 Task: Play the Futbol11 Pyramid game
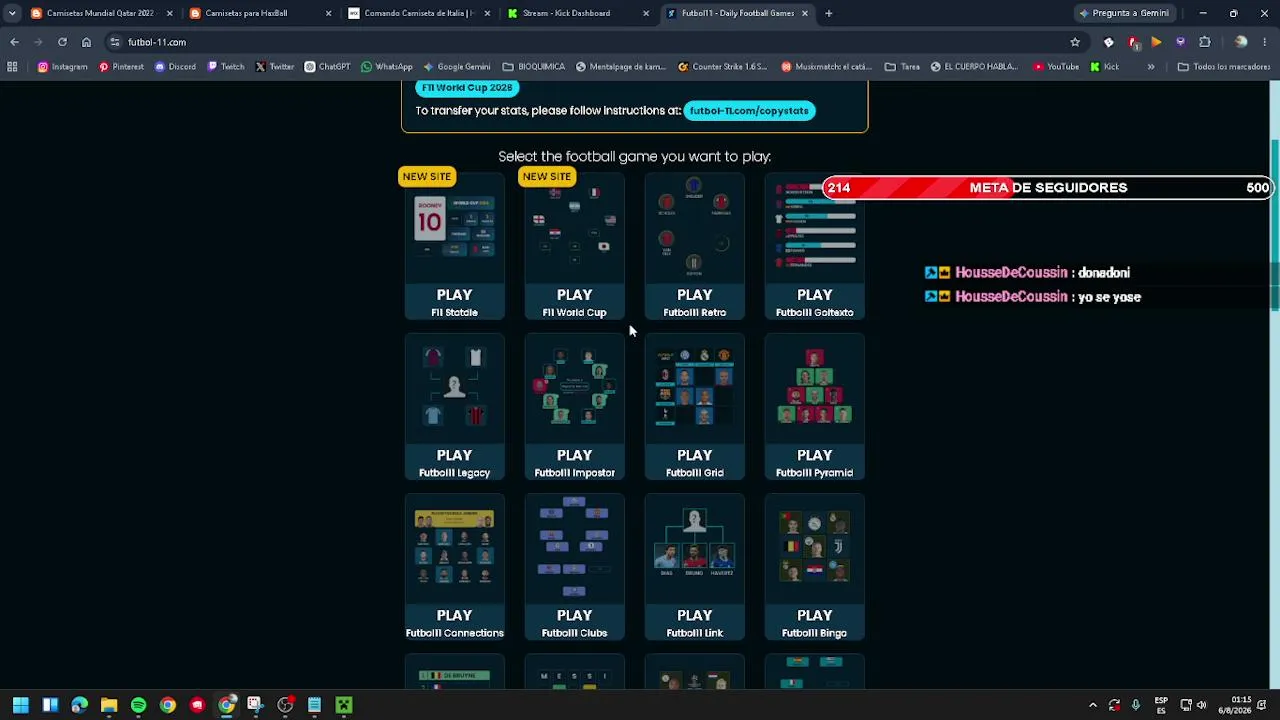click(814, 407)
